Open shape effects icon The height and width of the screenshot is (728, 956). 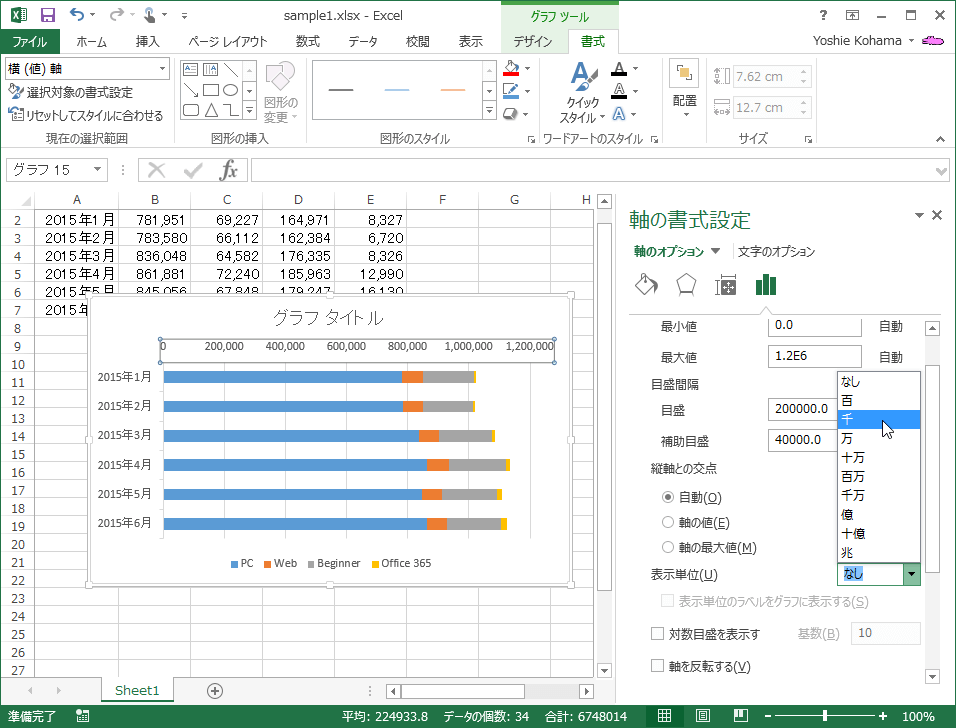[511, 114]
